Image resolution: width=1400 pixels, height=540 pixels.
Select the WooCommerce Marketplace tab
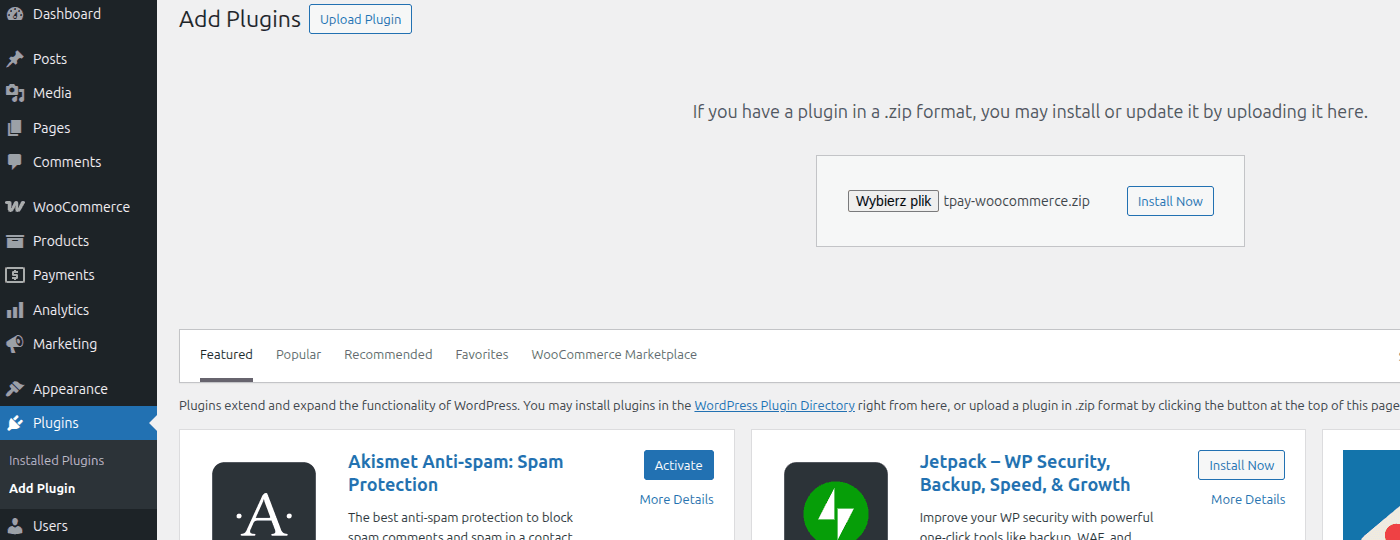click(x=614, y=355)
